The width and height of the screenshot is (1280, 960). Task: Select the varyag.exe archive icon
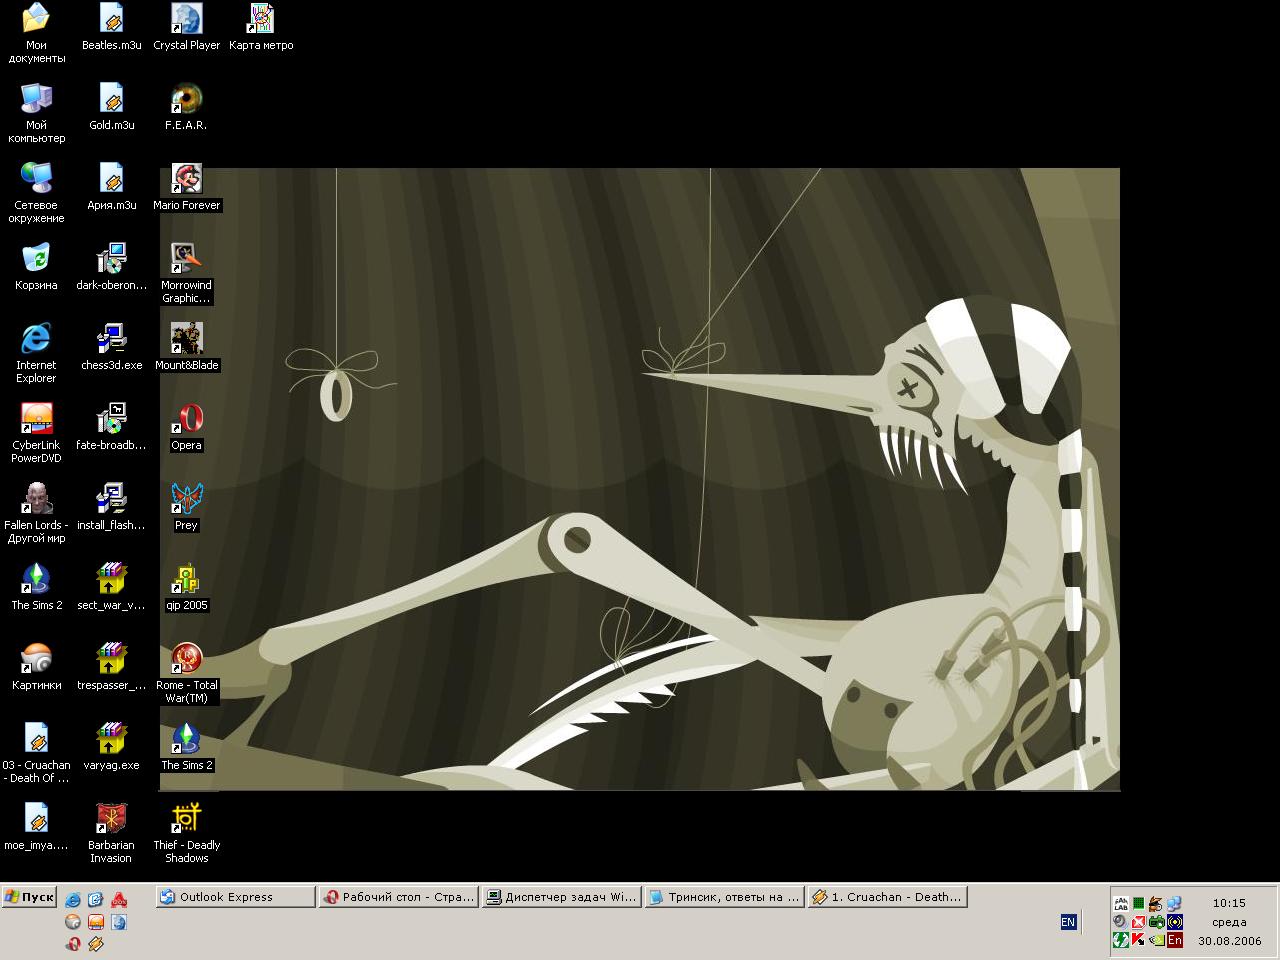111,739
